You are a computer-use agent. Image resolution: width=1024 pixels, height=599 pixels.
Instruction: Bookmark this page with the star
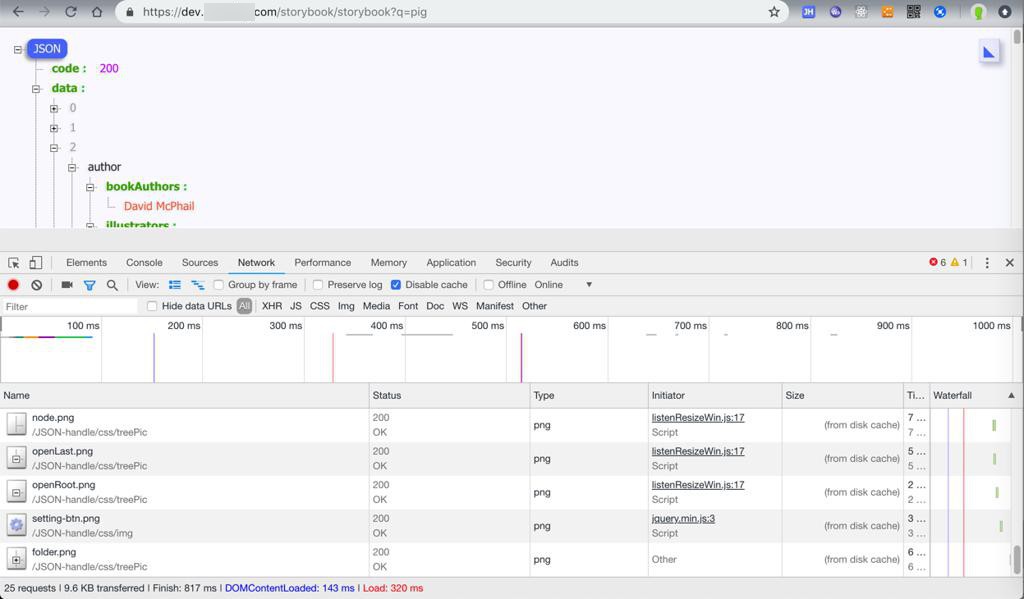774,12
